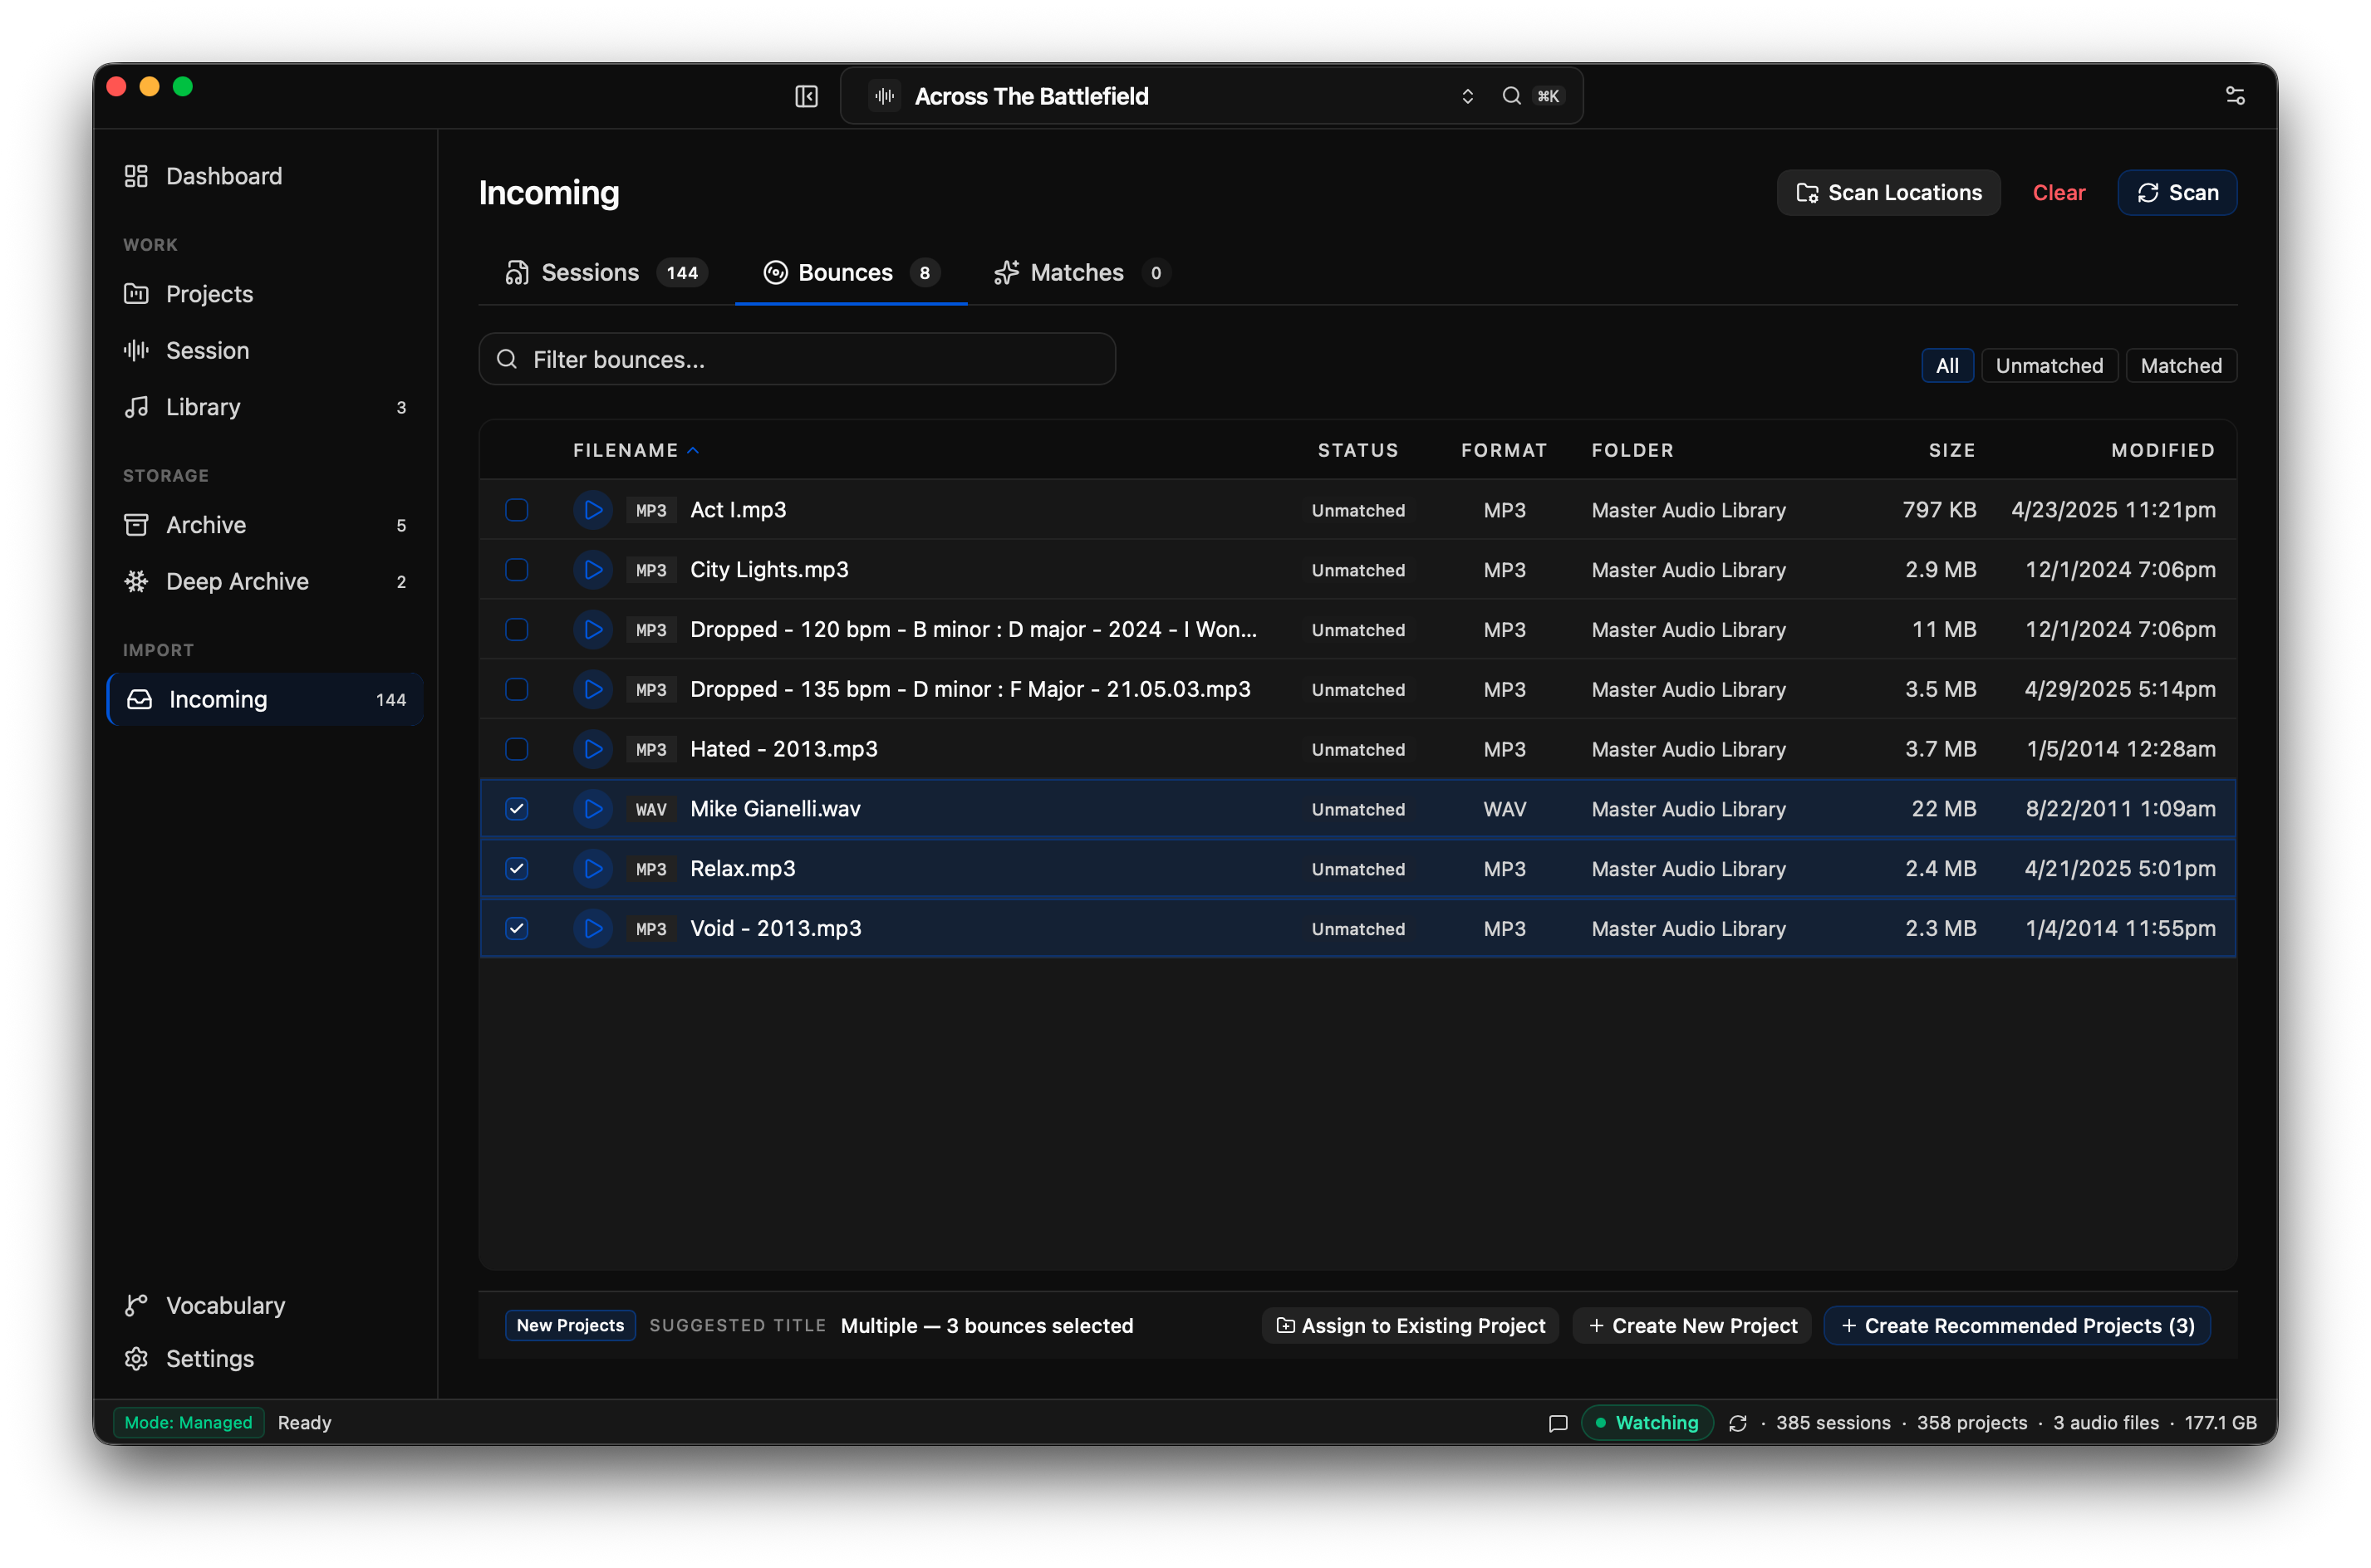The width and height of the screenshot is (2371, 1568).
Task: Select Incoming in the sidebar
Action: (x=265, y=699)
